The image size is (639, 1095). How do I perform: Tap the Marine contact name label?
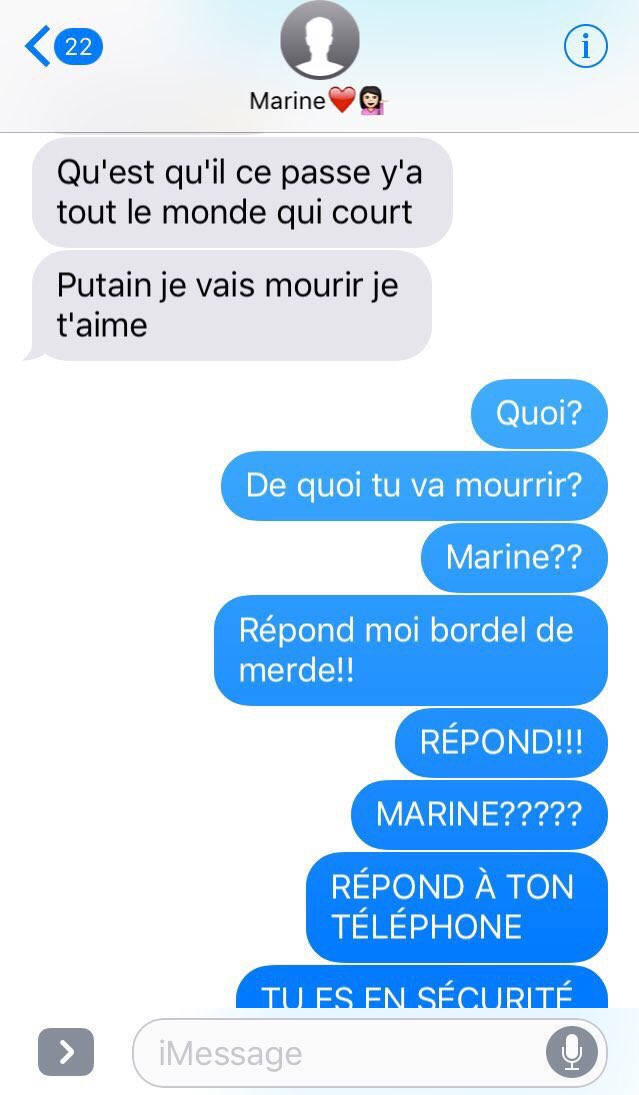(x=288, y=101)
